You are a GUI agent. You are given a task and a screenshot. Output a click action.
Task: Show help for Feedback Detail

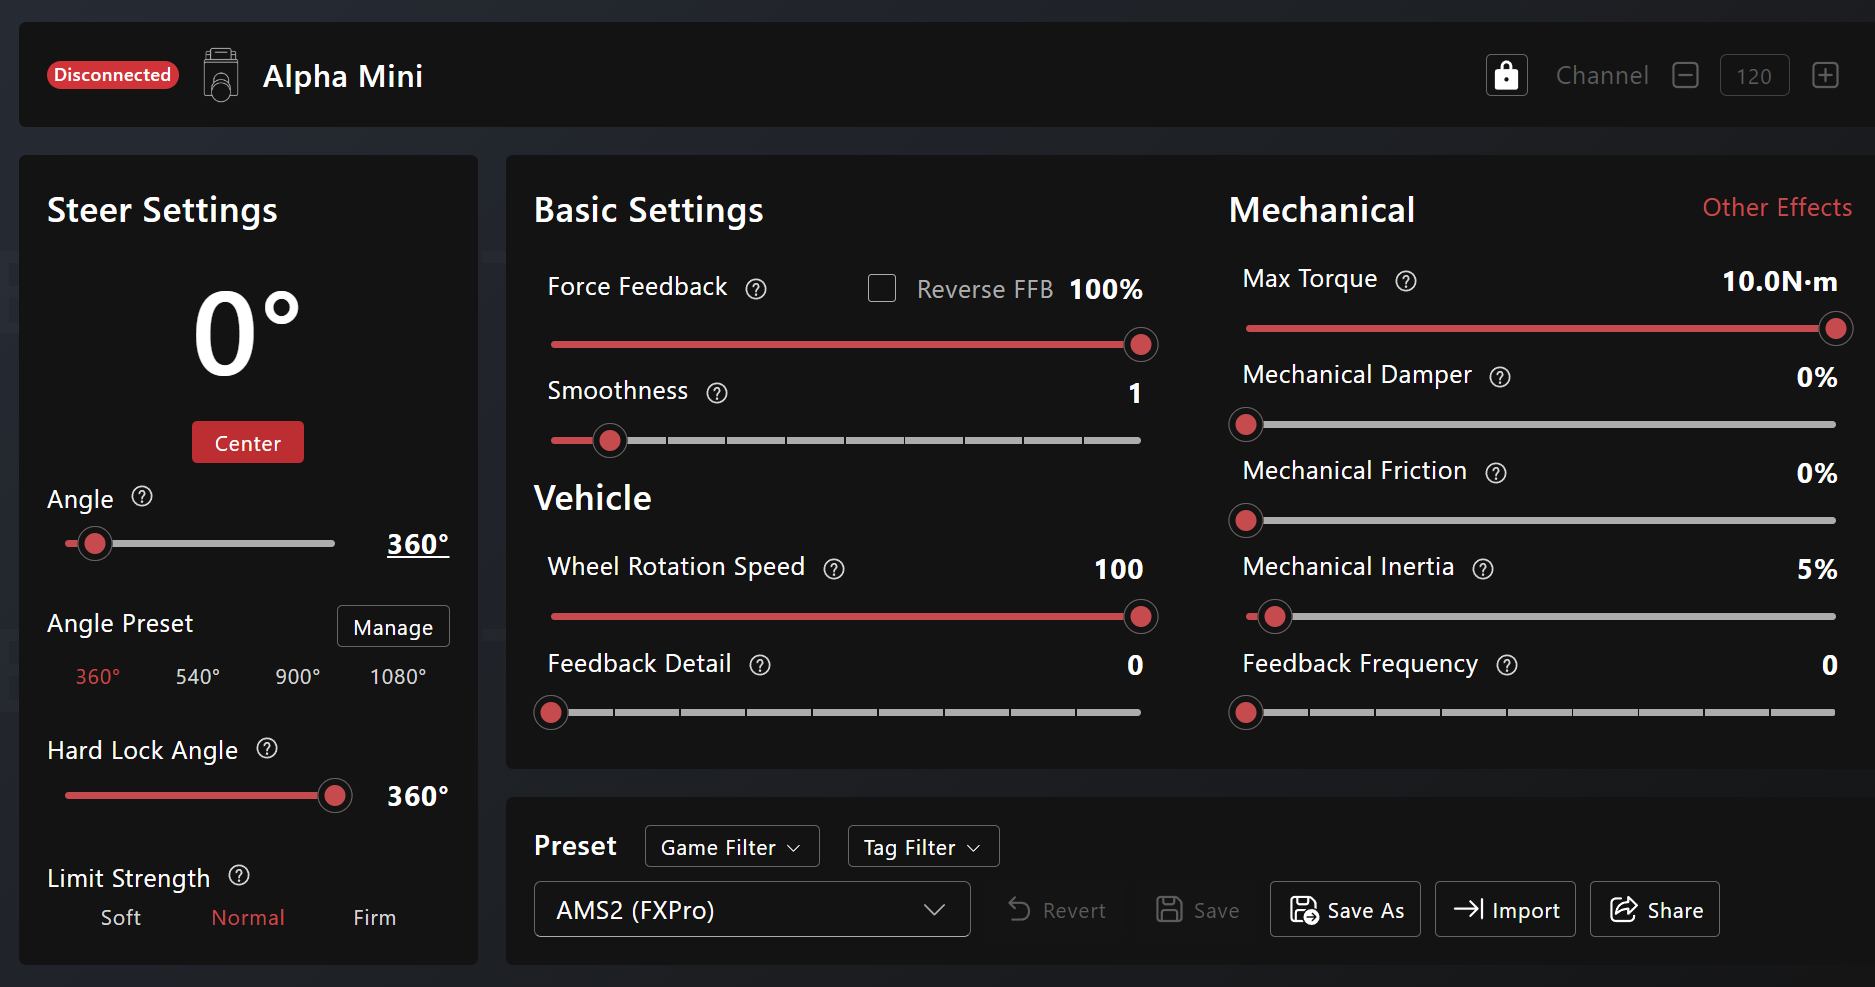(x=760, y=665)
